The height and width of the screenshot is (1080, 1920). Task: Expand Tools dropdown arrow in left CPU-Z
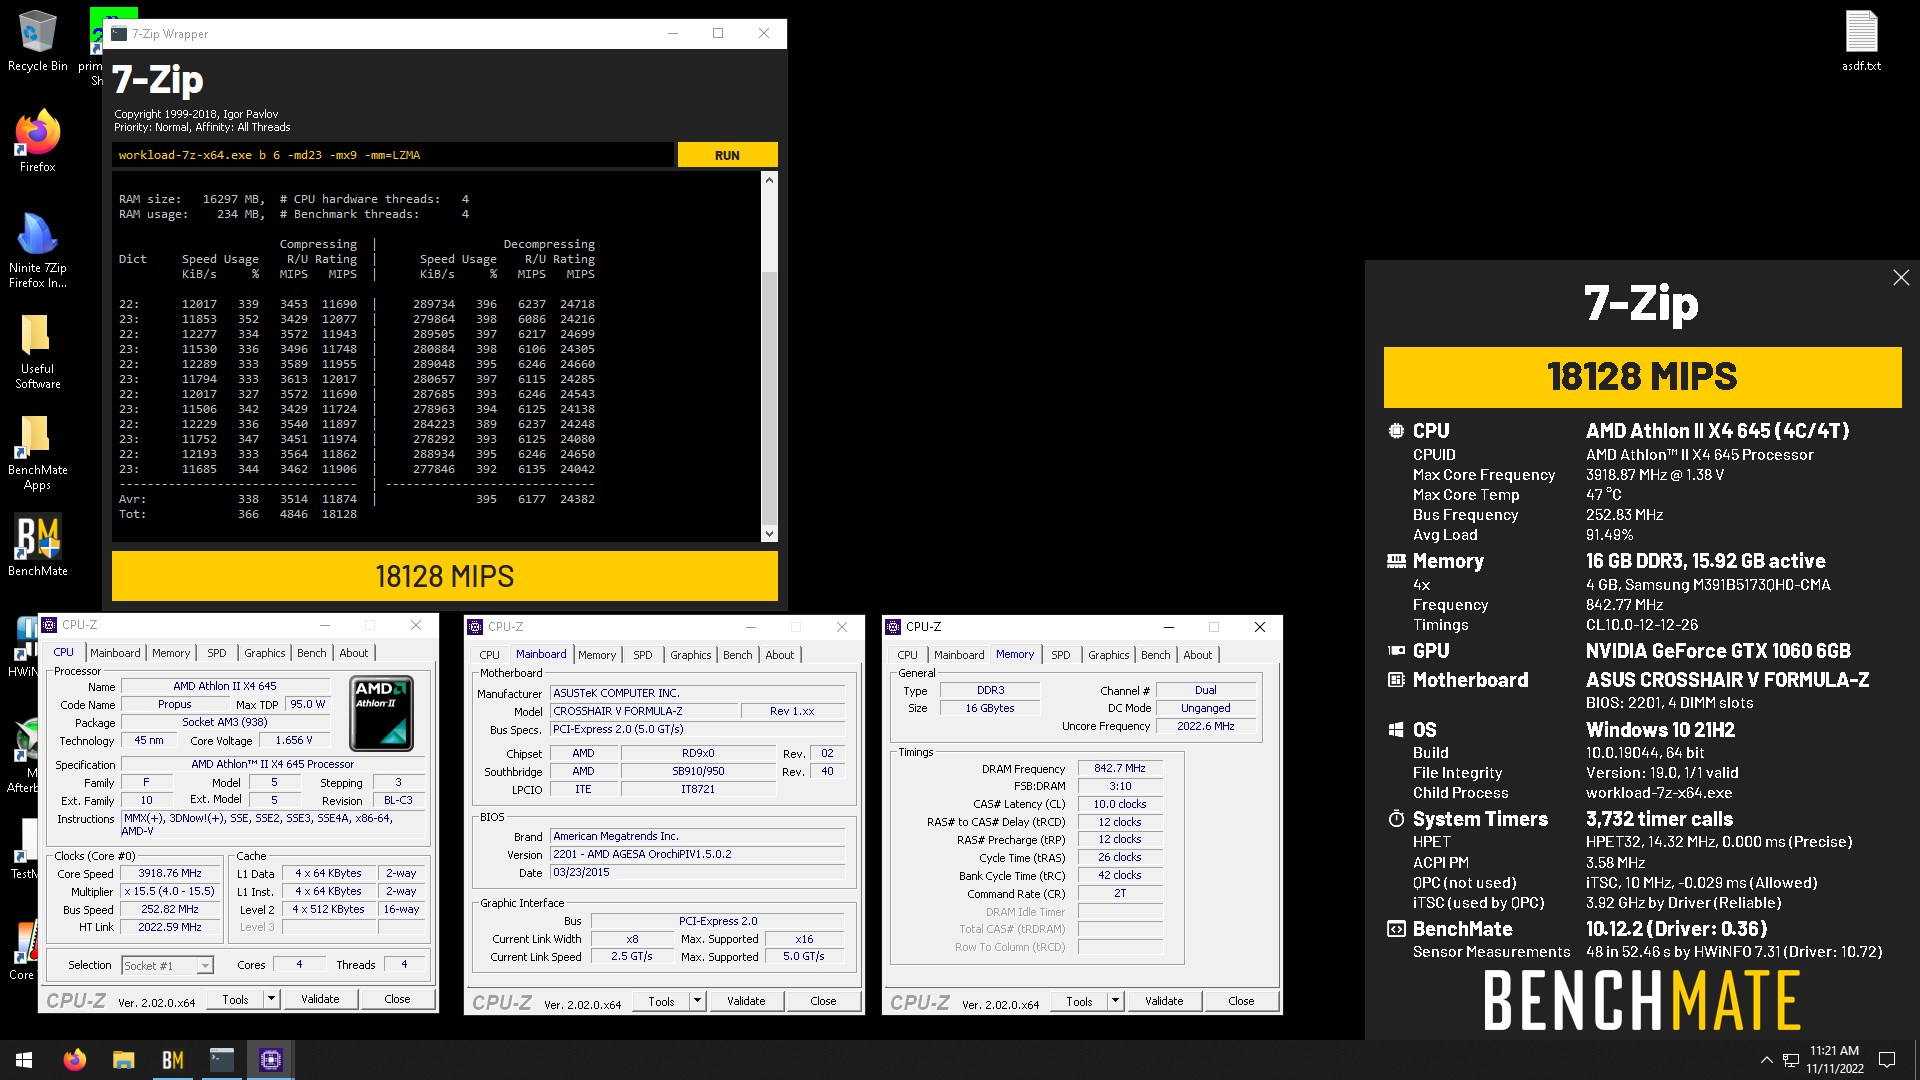271,999
